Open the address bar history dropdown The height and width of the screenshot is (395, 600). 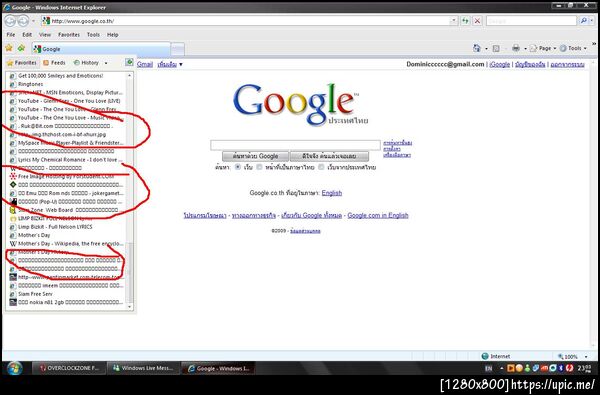click(454, 21)
